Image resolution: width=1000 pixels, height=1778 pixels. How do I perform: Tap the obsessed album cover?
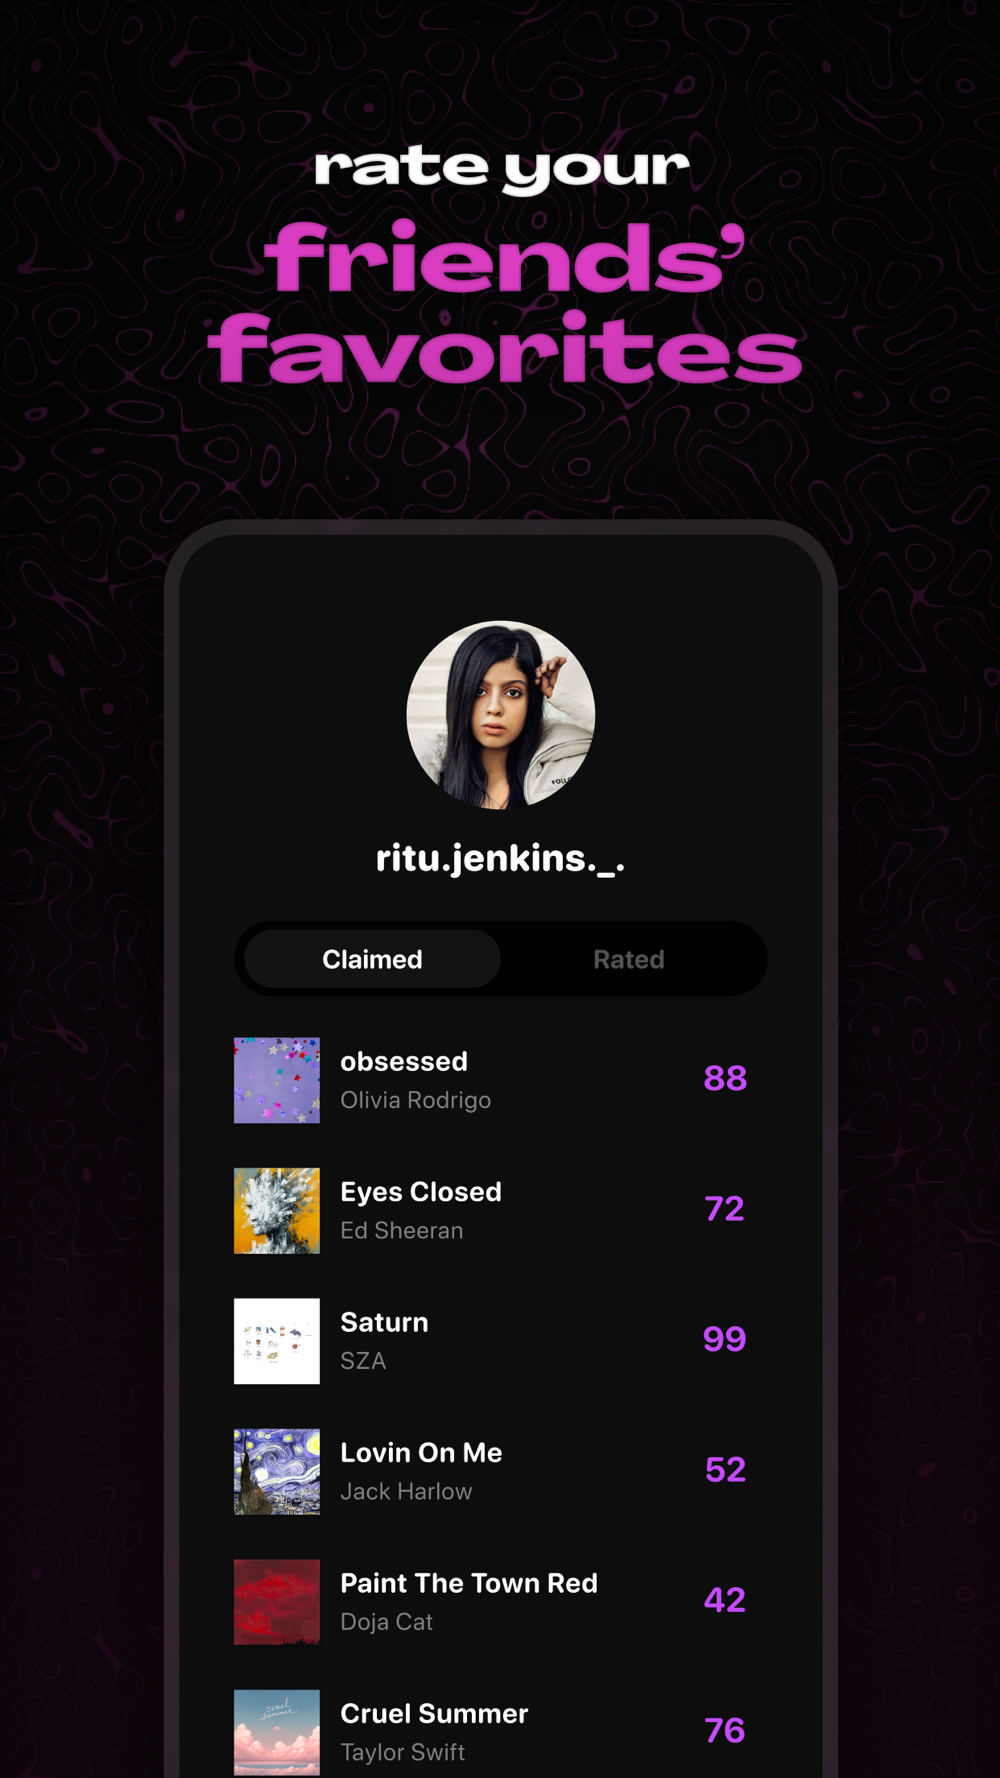point(277,1080)
